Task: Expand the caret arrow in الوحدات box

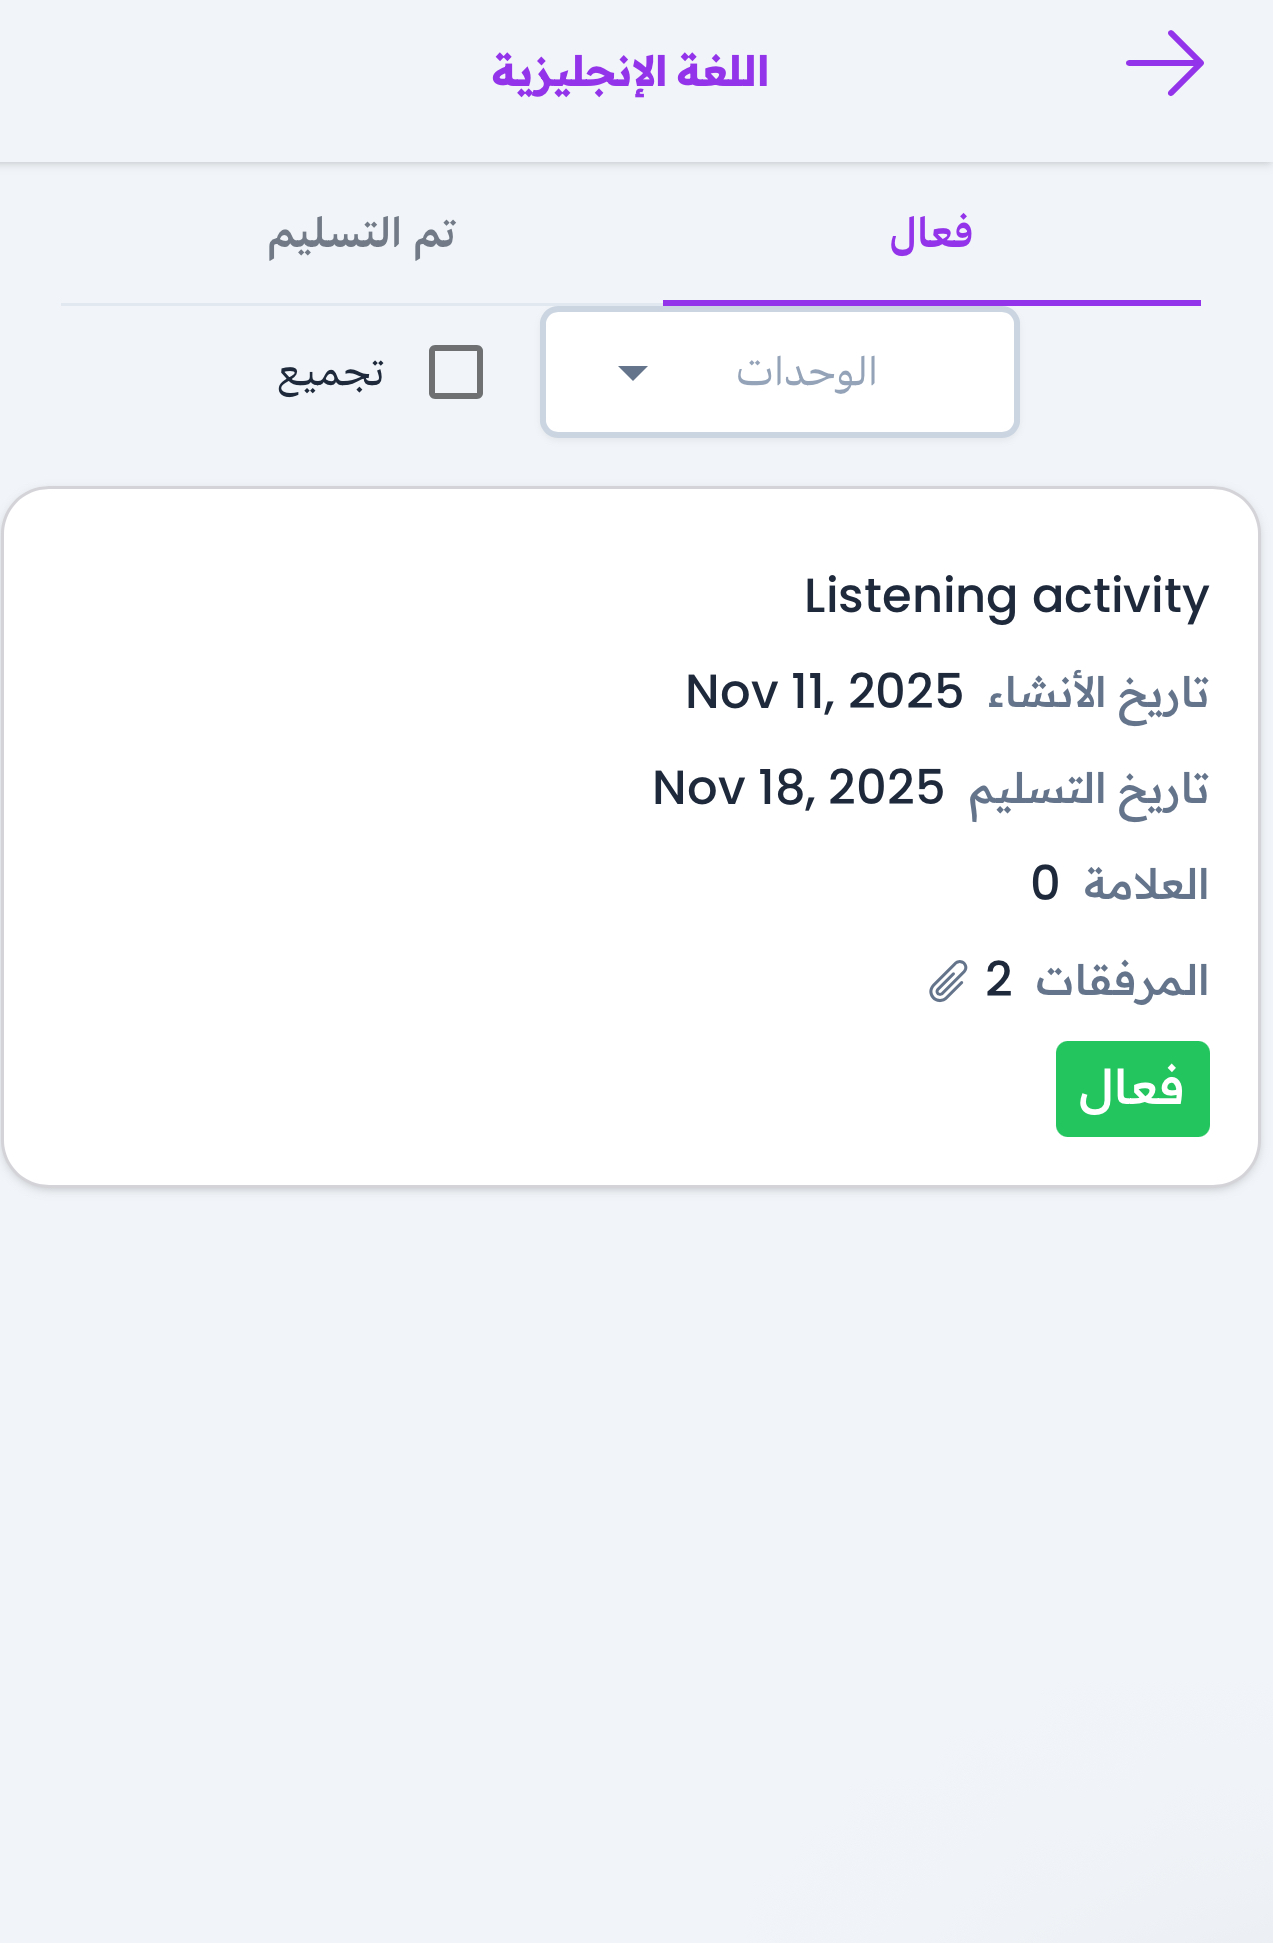Action: click(633, 374)
